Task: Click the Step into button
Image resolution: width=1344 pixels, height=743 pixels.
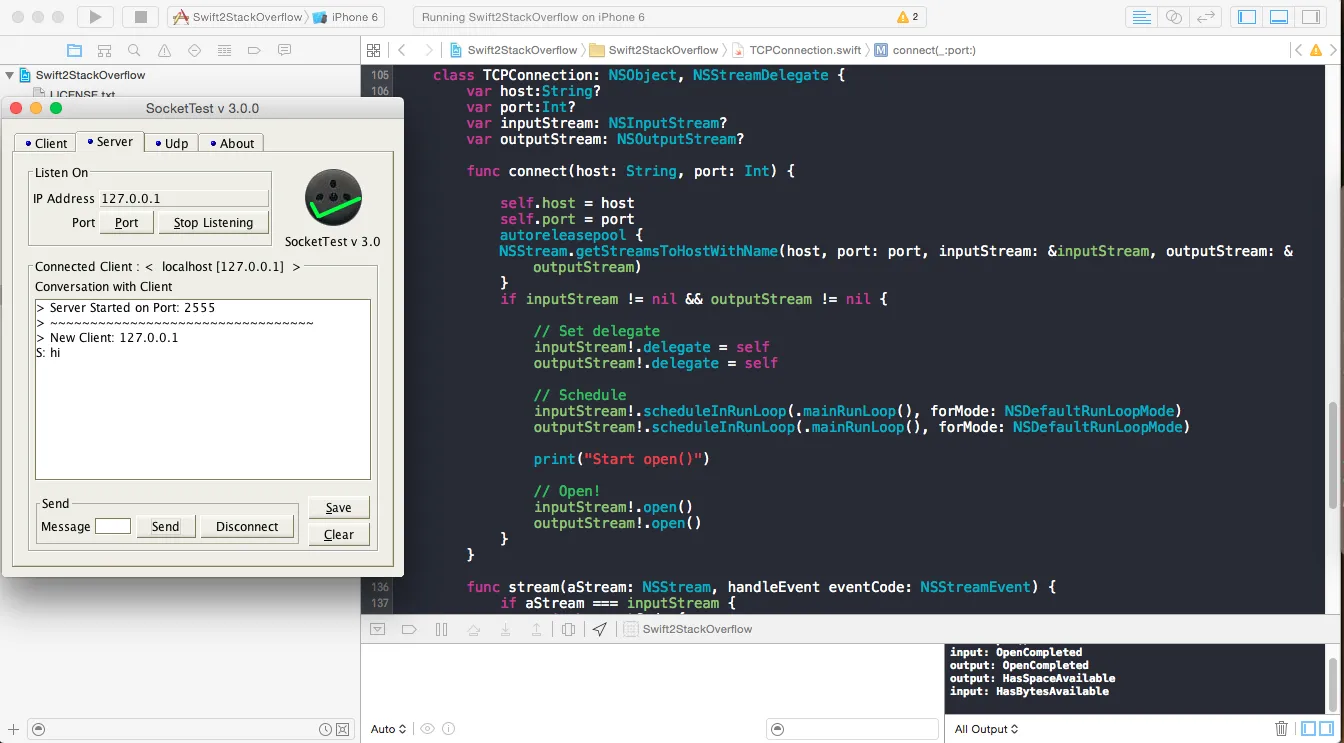Action: coord(505,629)
